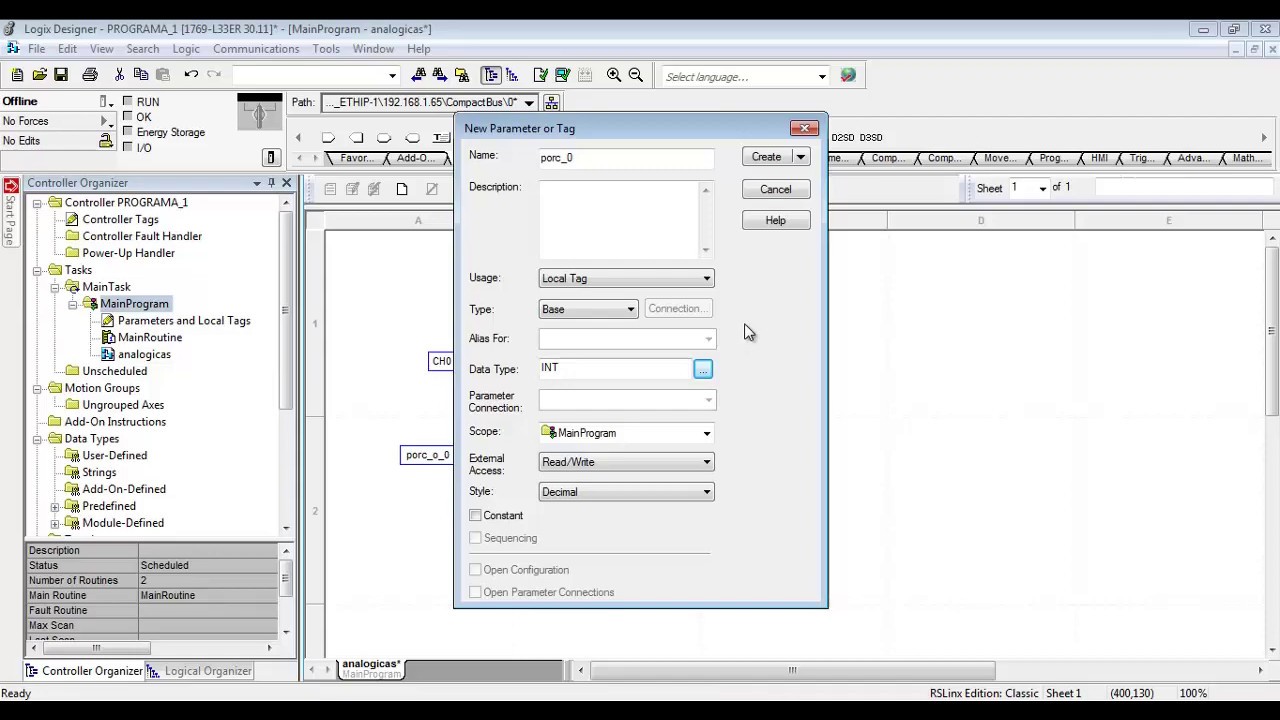Click the Zoom In magnifier icon
The height and width of the screenshot is (720, 1280).
[x=613, y=75]
